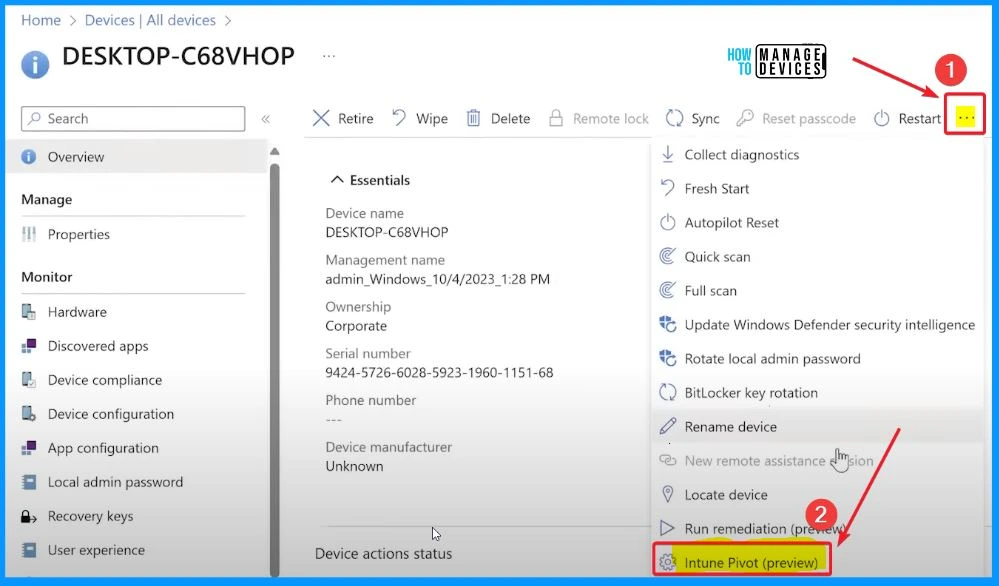The width and height of the screenshot is (999, 586).
Task: Click the Run remediation play icon
Action: (x=667, y=528)
